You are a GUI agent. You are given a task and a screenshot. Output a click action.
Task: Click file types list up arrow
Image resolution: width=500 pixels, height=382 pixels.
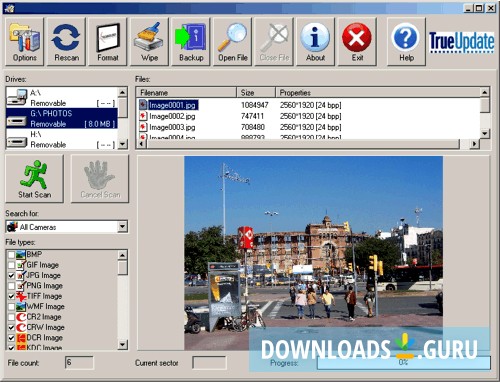coord(123,255)
